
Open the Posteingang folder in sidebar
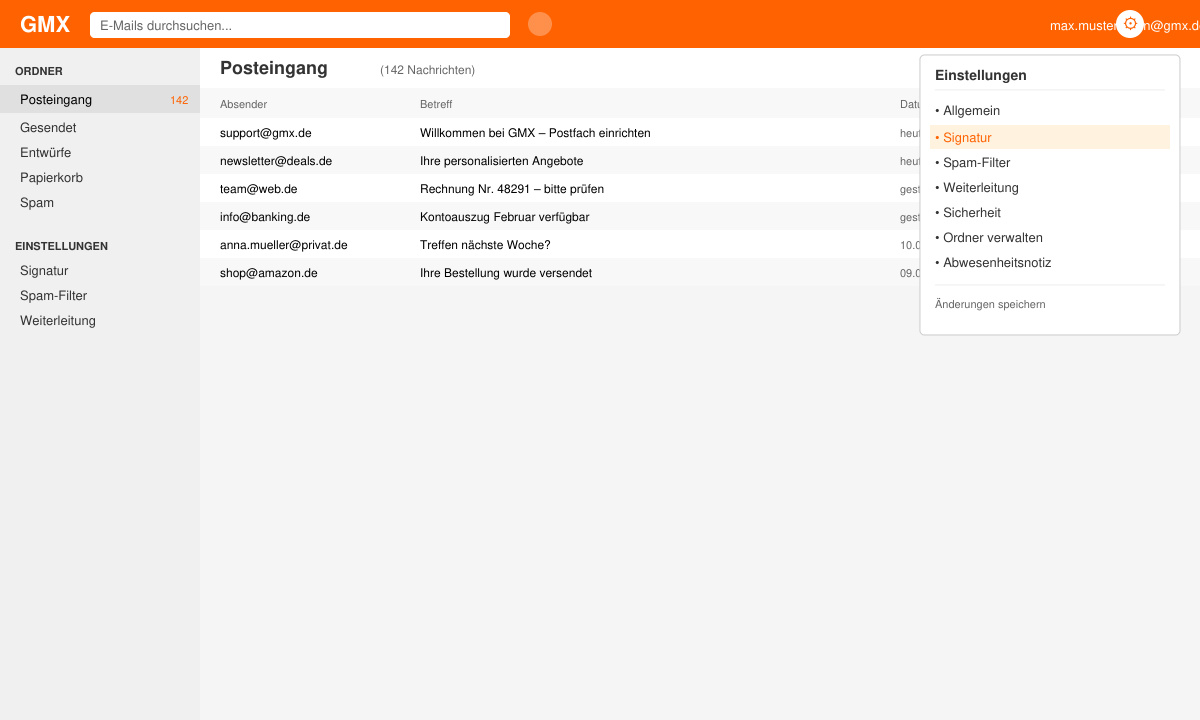100,100
